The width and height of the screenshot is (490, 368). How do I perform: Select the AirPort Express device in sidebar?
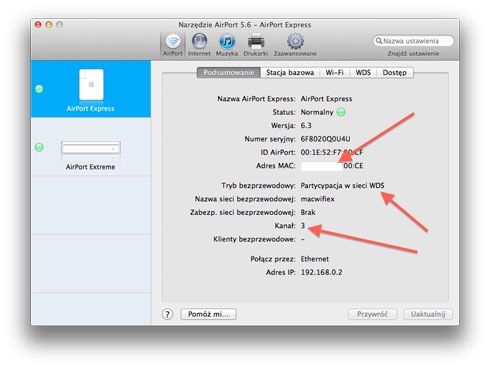[91, 89]
